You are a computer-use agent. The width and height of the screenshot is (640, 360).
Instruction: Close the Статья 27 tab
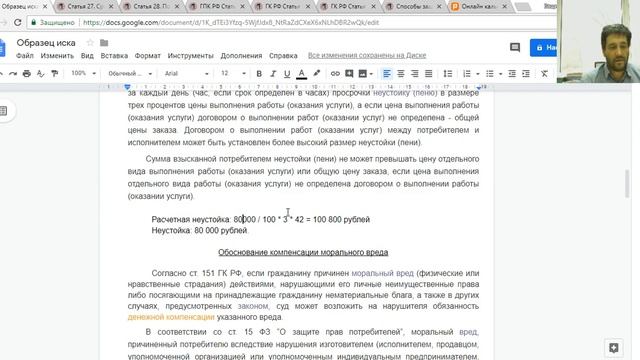(111, 7)
